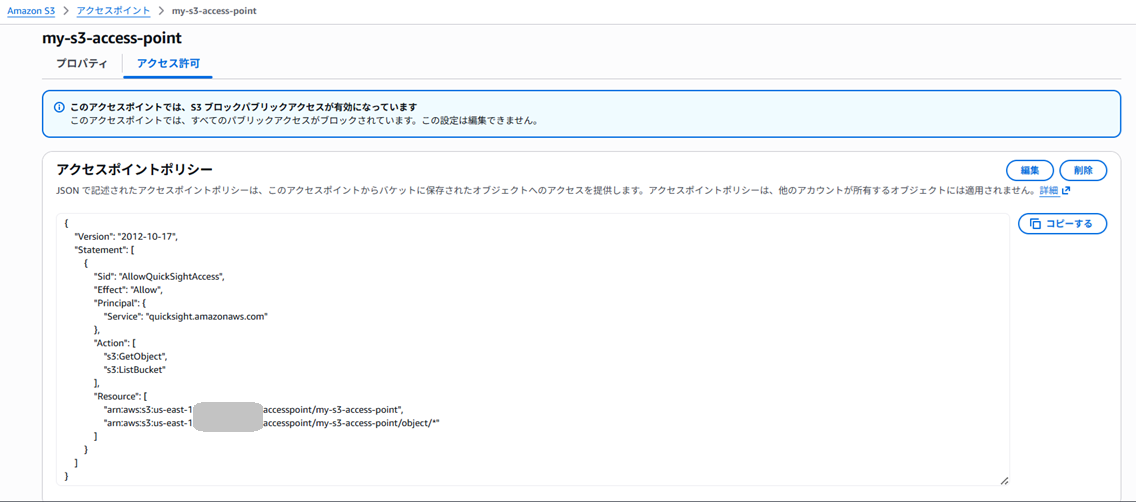Click the "s3:ListBucket" action line
The image size is (1136, 502).
135,369
